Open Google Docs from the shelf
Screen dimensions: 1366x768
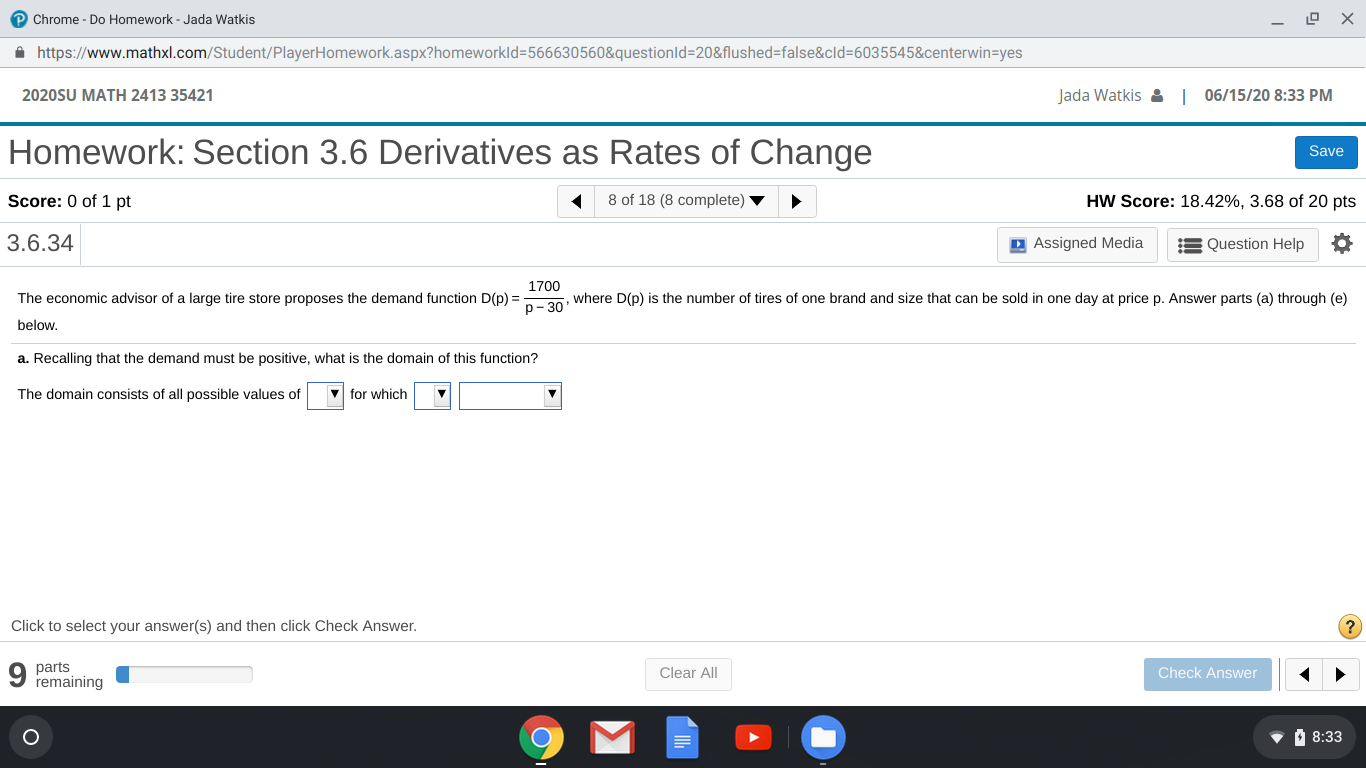click(682, 738)
